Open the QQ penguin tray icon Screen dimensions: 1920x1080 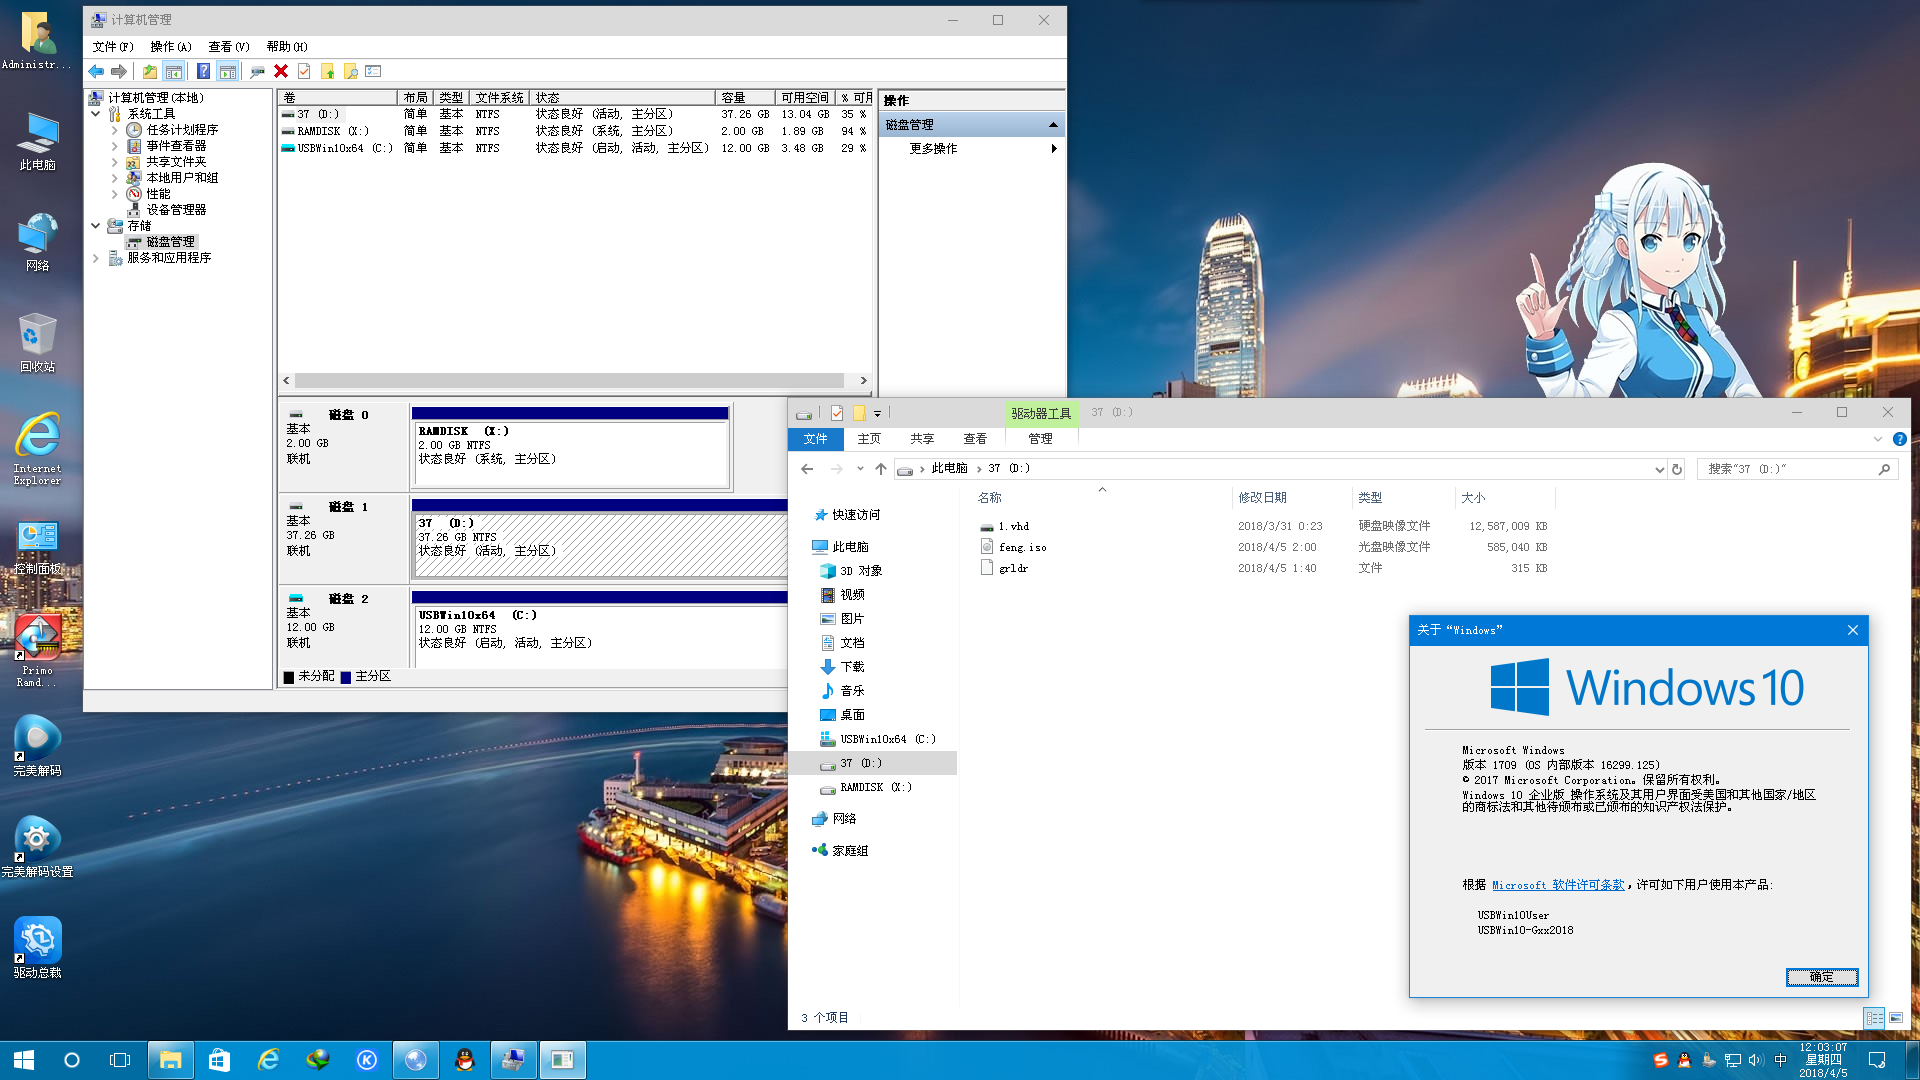click(1685, 1060)
